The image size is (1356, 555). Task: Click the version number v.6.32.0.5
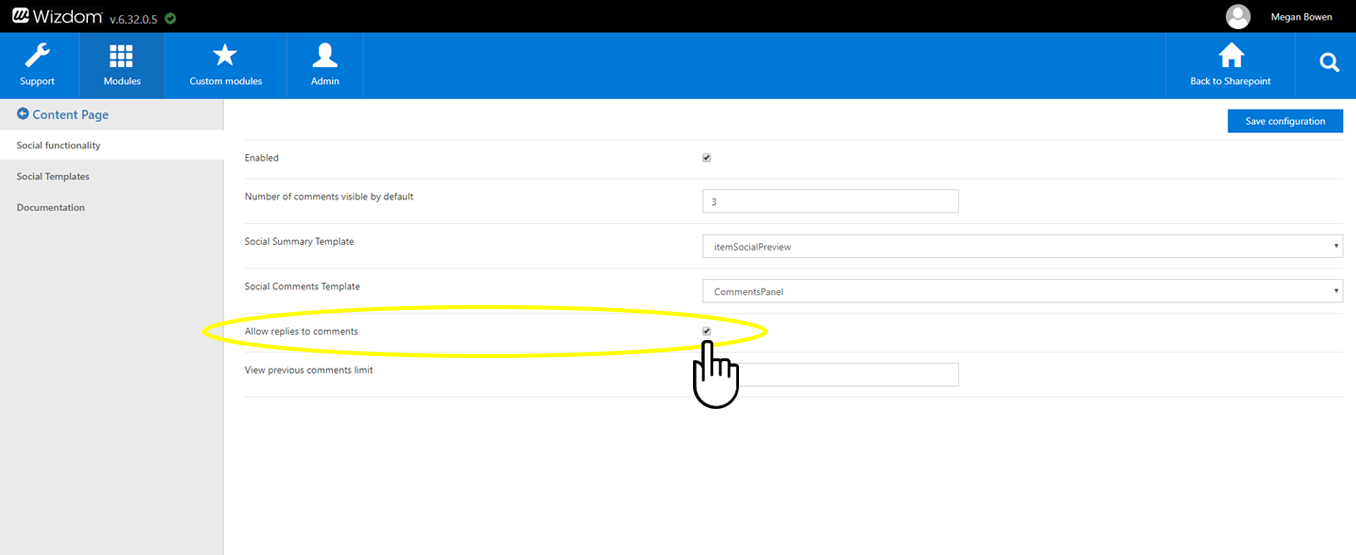(x=133, y=19)
